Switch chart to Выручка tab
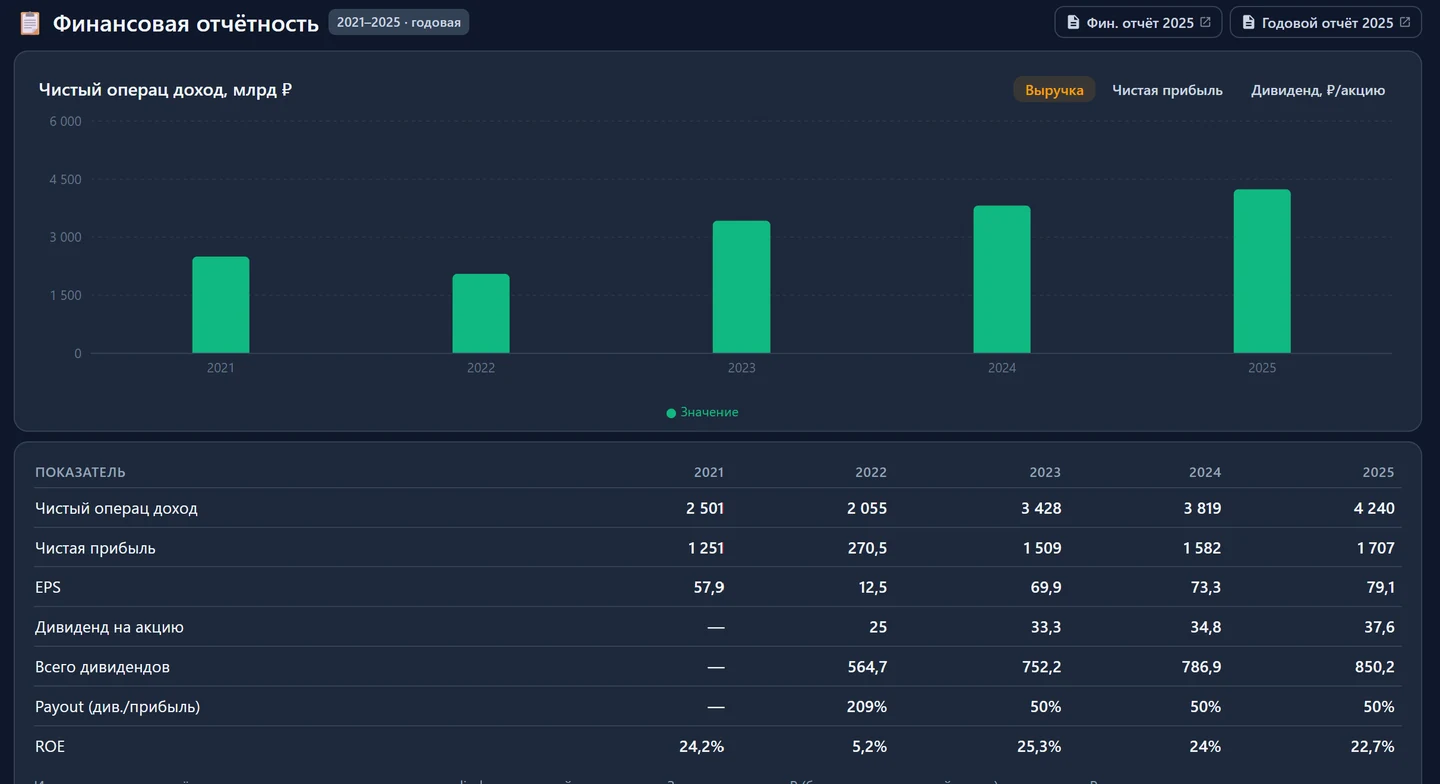This screenshot has width=1440, height=784. tap(1054, 90)
